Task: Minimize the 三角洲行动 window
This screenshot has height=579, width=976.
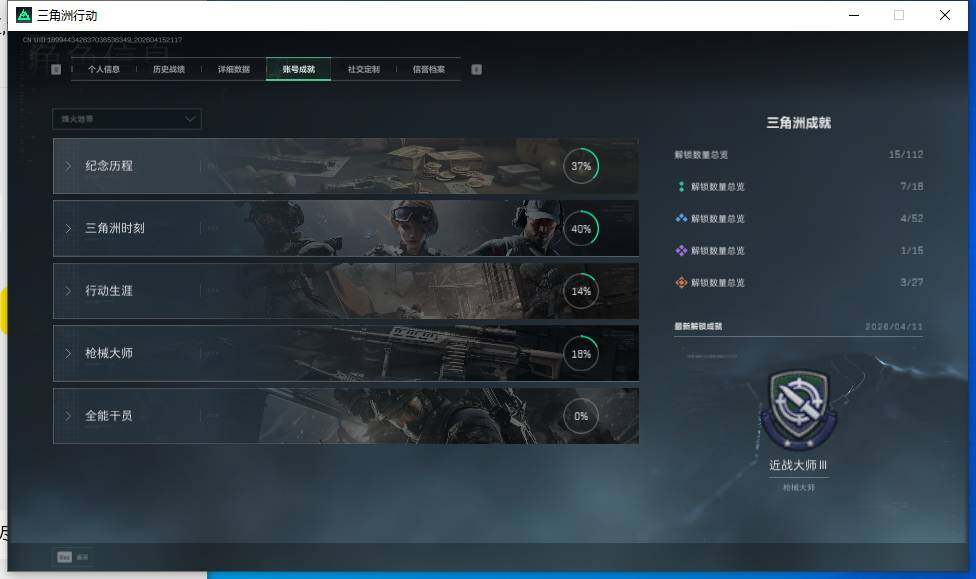Action: (x=854, y=15)
